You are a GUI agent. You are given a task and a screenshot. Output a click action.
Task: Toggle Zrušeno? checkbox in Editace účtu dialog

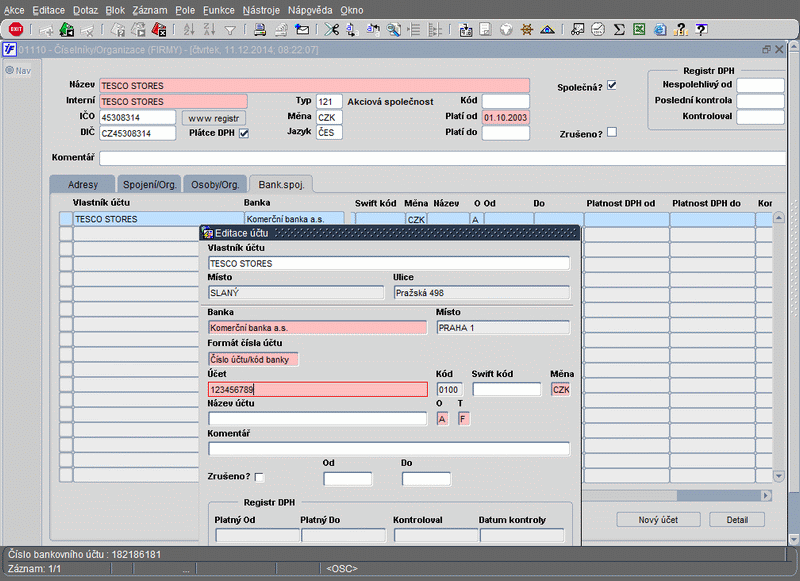pos(259,477)
